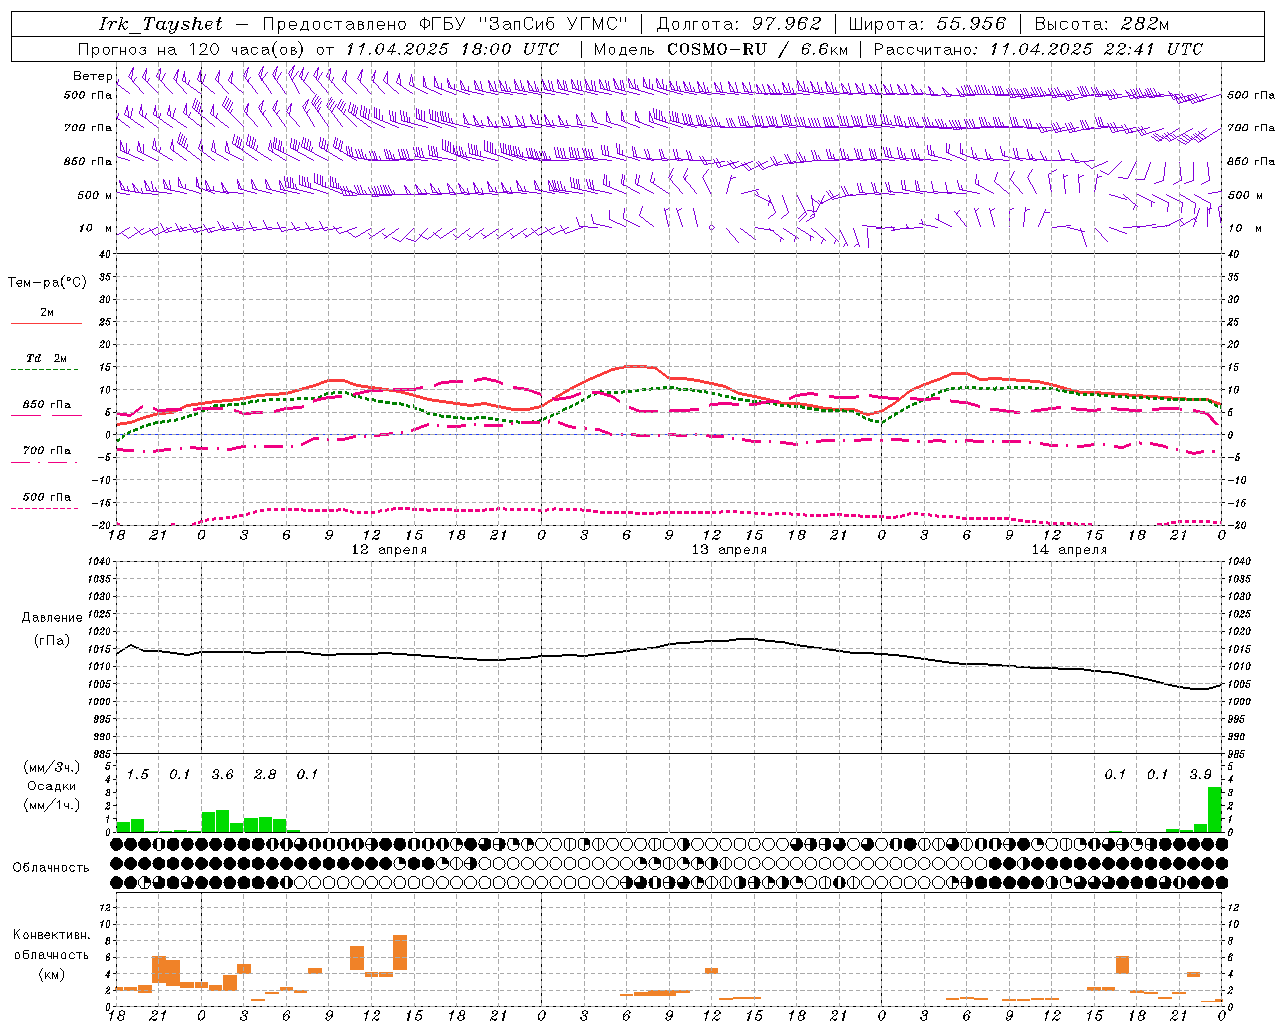Image resolution: width=1280 pixels, height=1024 pixels.
Task: Select the 'Долгота: 97.962' header field
Action: click(738, 24)
